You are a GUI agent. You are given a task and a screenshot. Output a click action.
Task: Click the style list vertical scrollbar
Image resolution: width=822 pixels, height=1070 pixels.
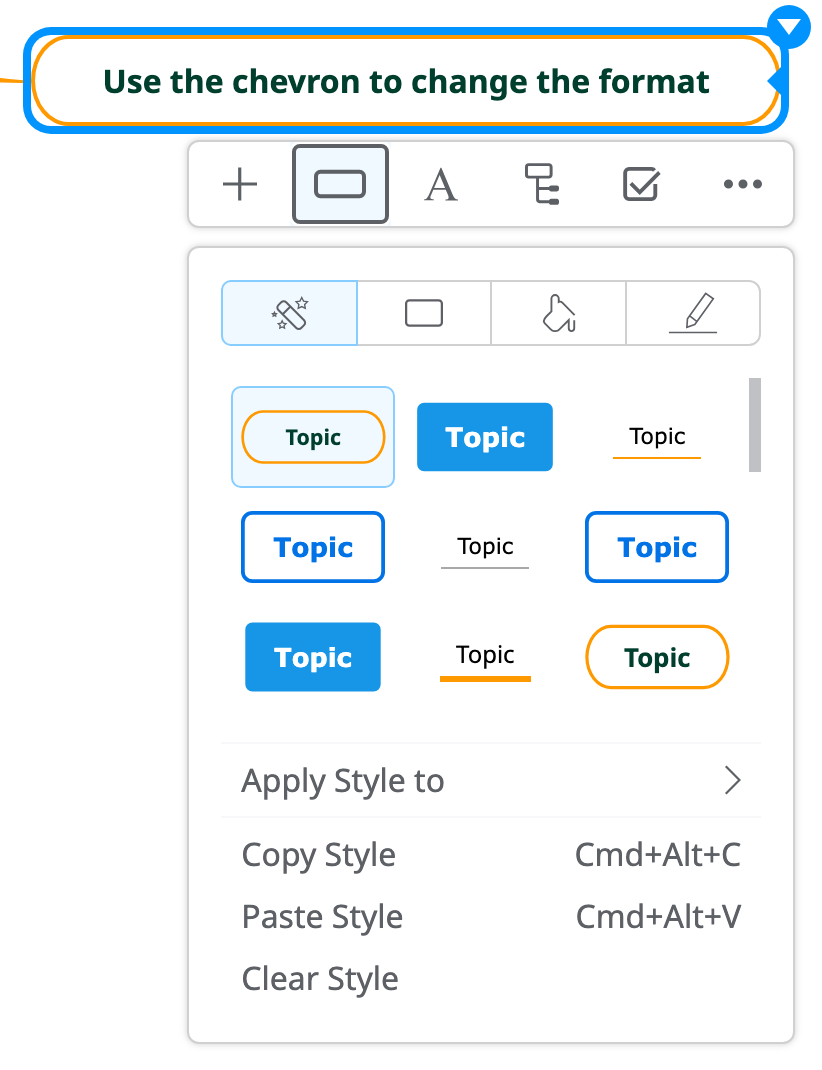click(754, 425)
